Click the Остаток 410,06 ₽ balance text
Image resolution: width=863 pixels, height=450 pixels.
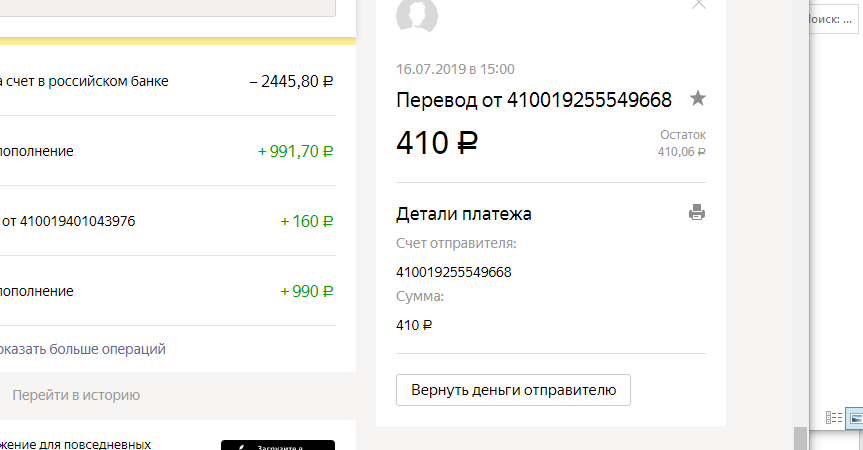(x=682, y=143)
